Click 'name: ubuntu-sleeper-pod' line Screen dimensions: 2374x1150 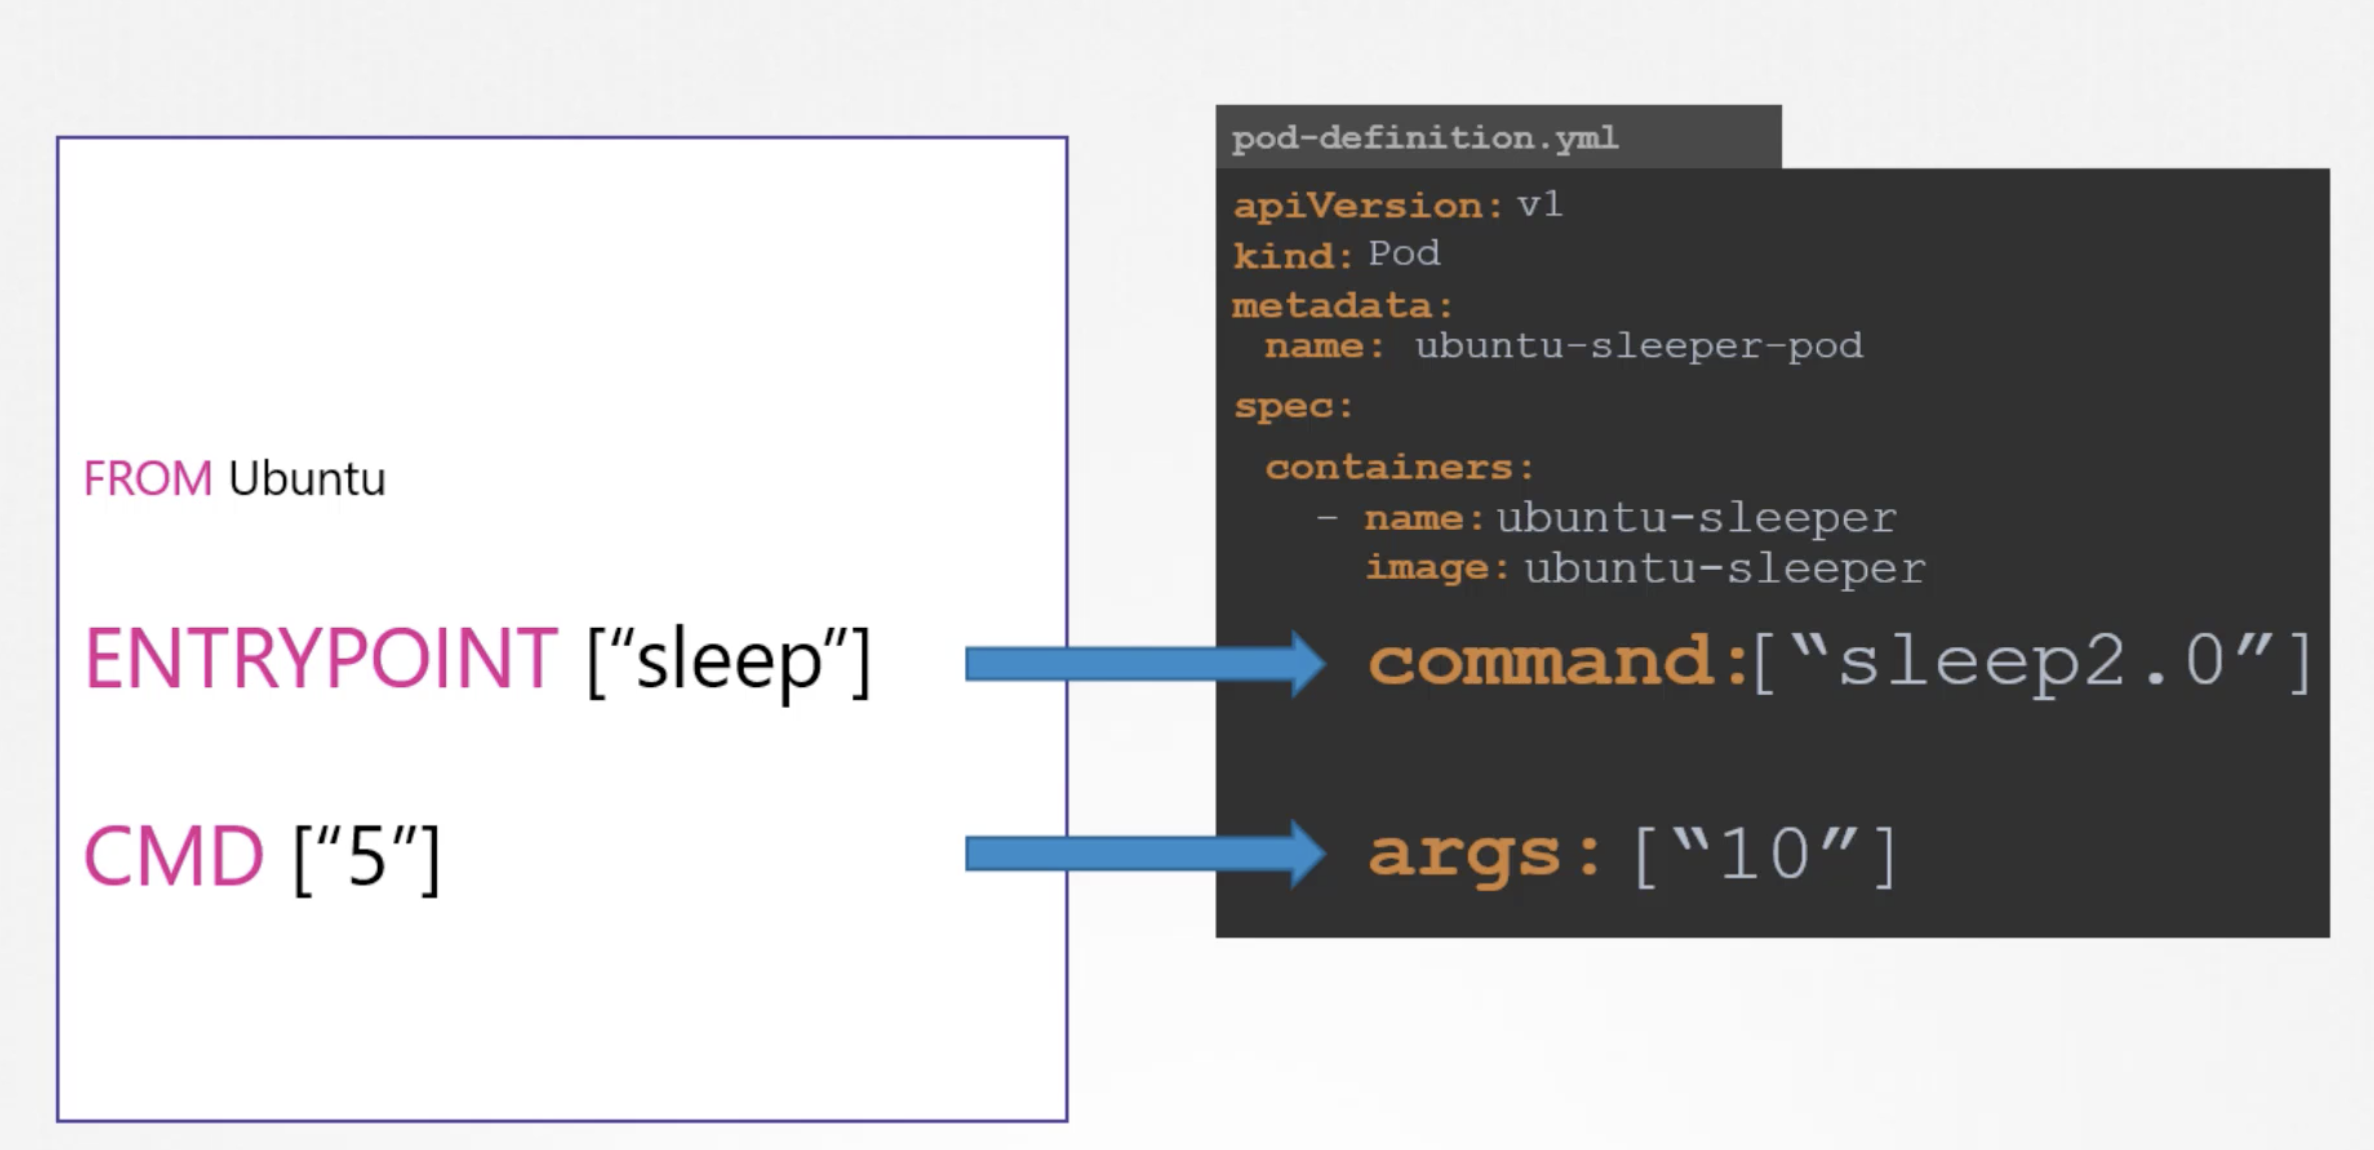1563,346
